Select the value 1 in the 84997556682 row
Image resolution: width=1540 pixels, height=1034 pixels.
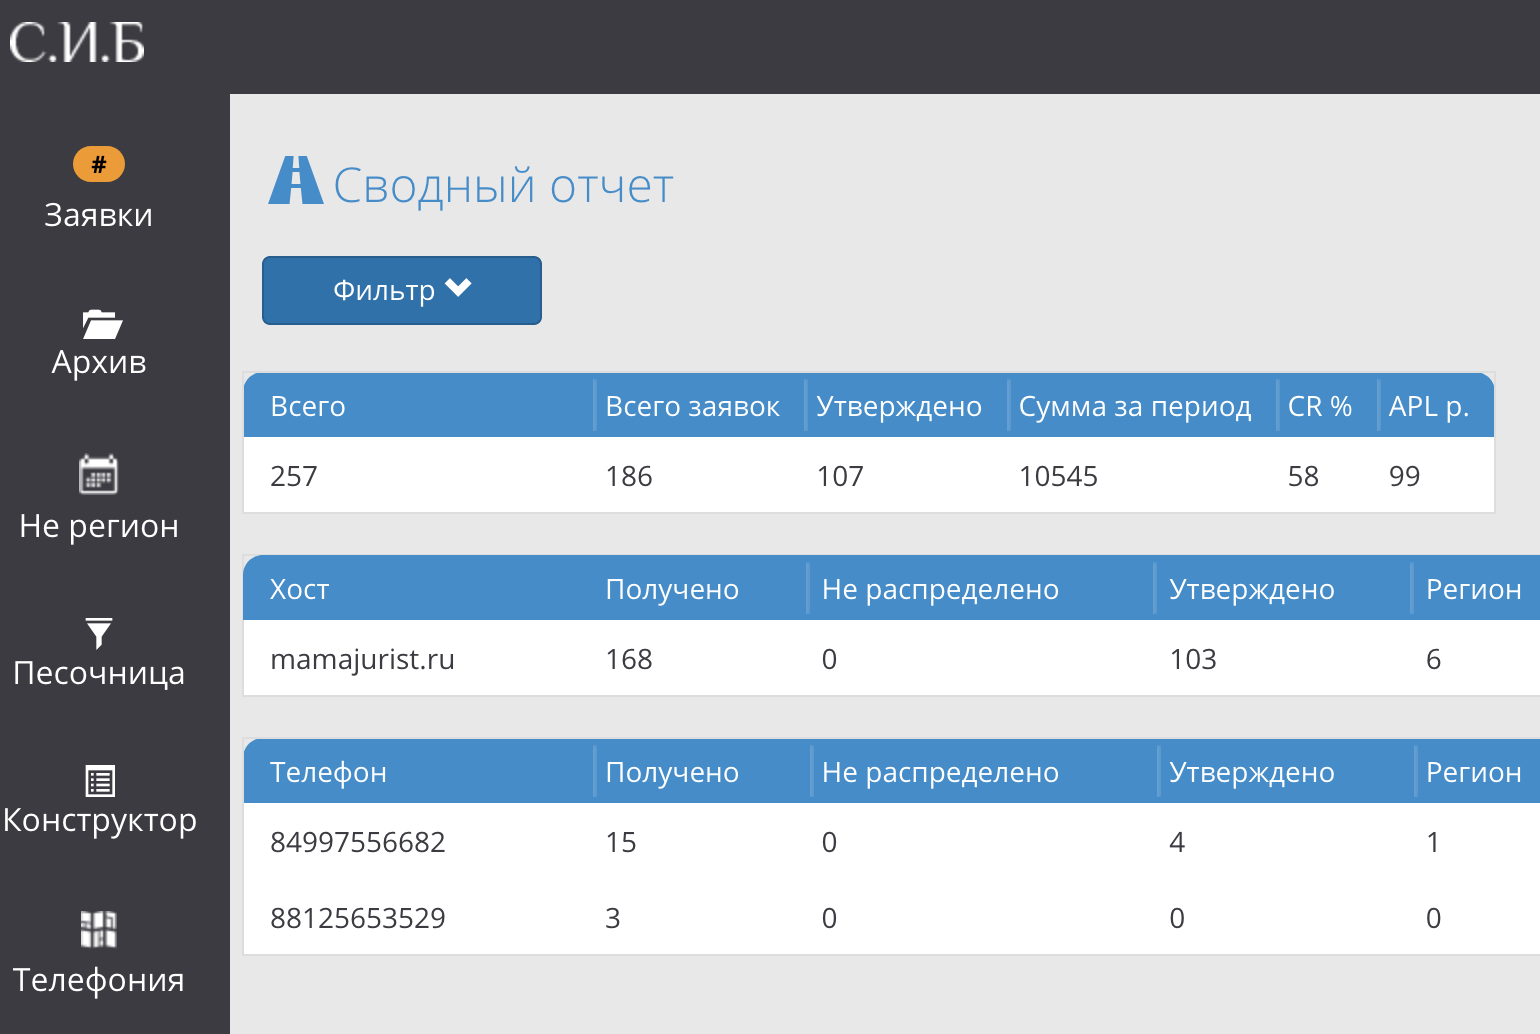(1433, 842)
